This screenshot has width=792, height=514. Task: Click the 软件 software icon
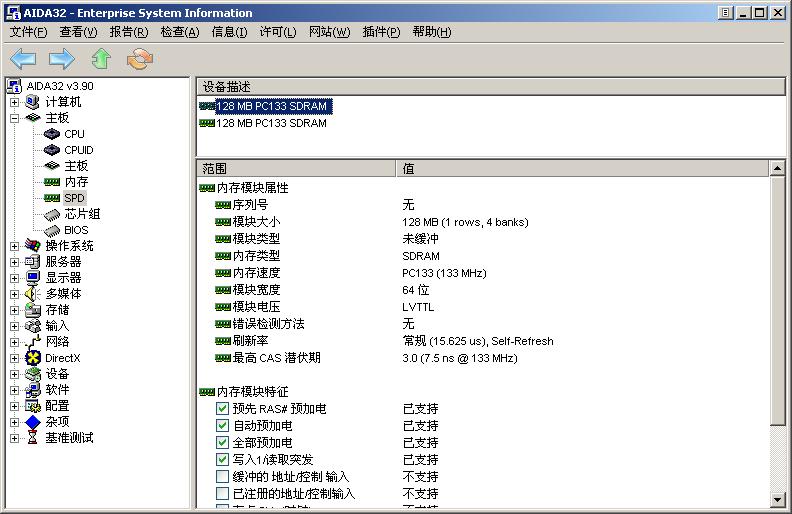pos(32,390)
